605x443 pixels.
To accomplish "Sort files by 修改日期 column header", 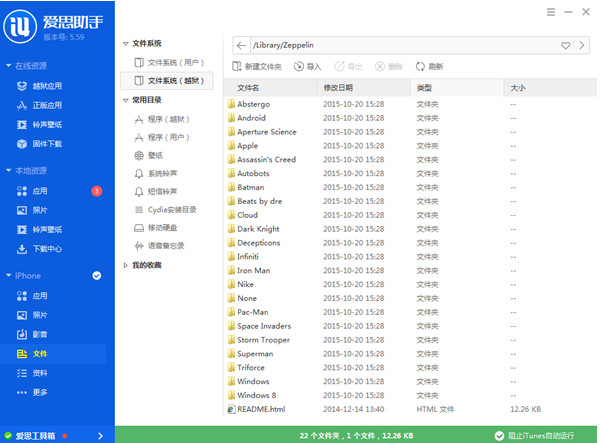I will pyautogui.click(x=340, y=88).
